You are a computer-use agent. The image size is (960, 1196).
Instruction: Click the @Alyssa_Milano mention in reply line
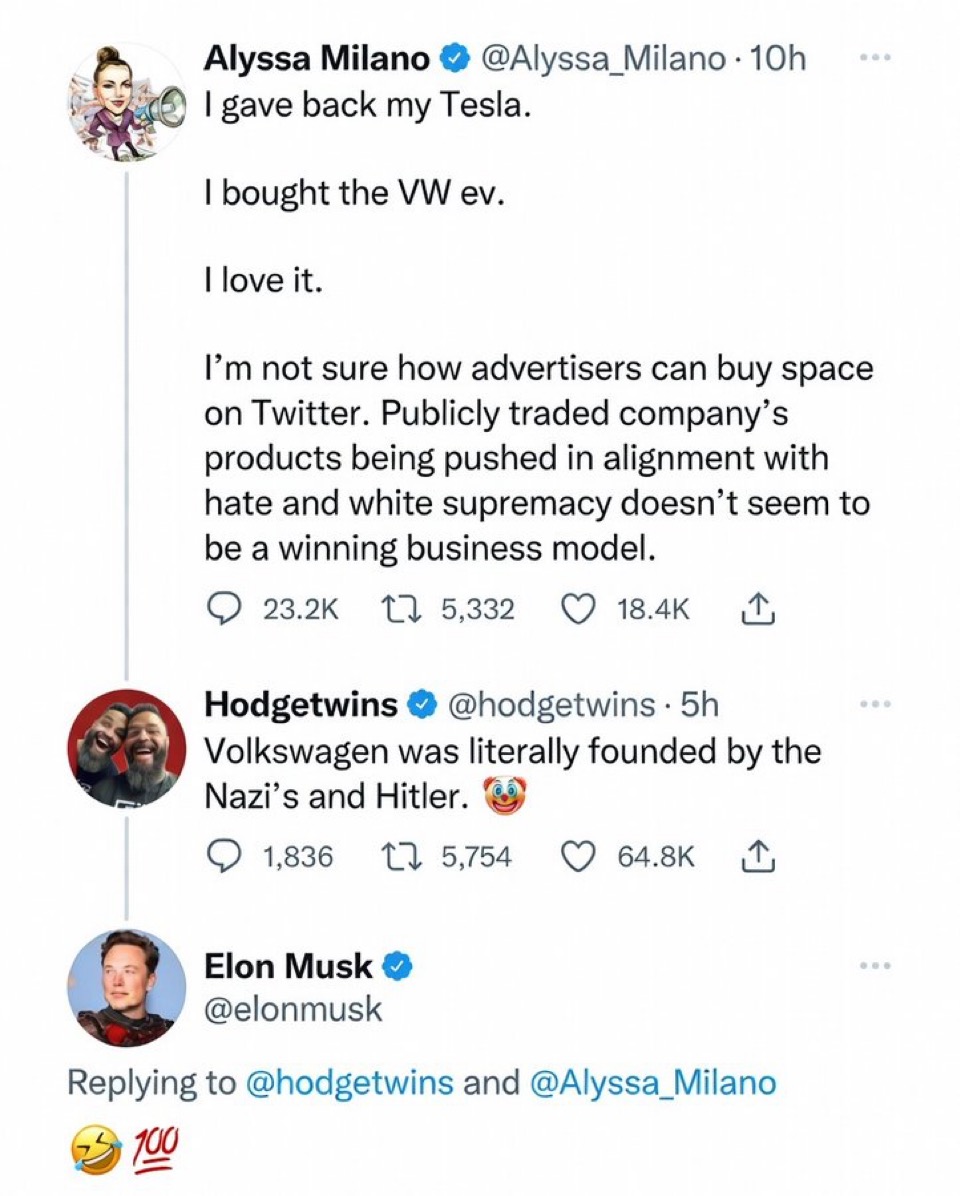[x=654, y=1082]
